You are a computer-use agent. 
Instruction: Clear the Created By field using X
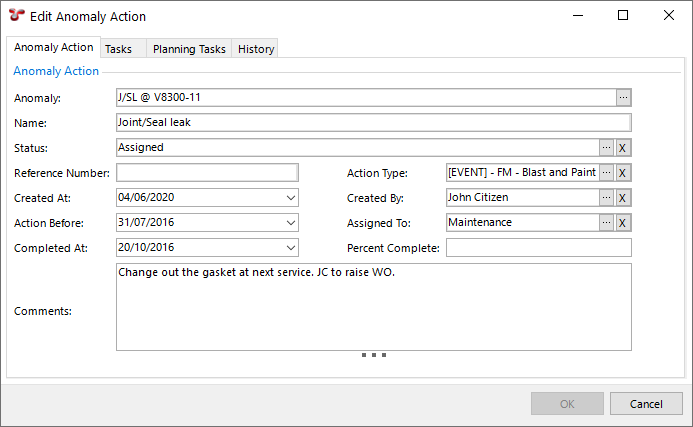pyautogui.click(x=622, y=198)
